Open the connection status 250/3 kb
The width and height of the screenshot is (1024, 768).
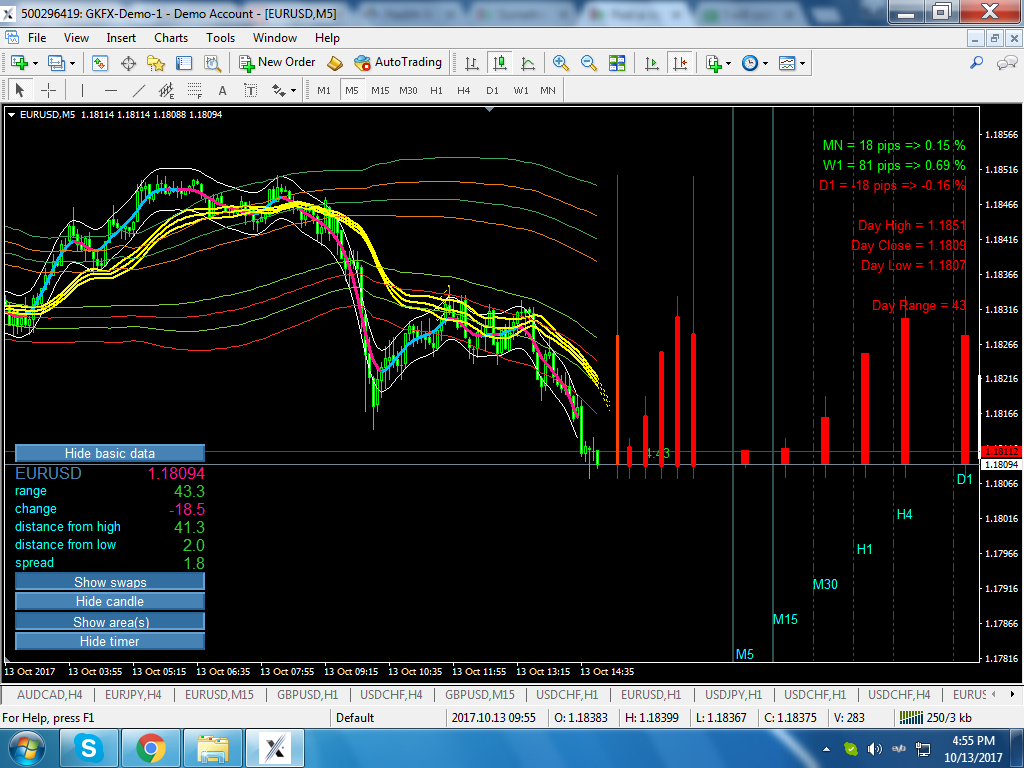936,718
